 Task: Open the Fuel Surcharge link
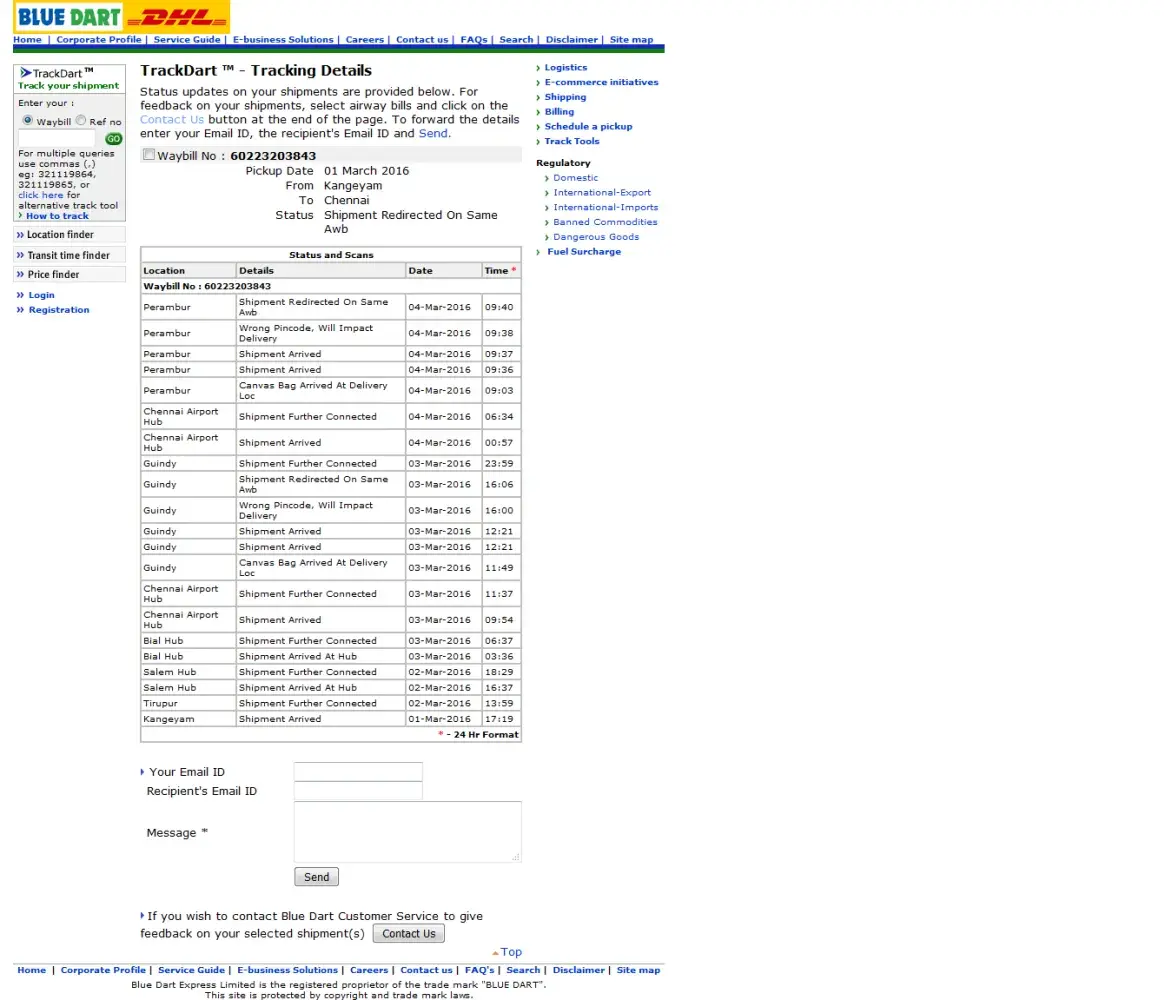[584, 252]
